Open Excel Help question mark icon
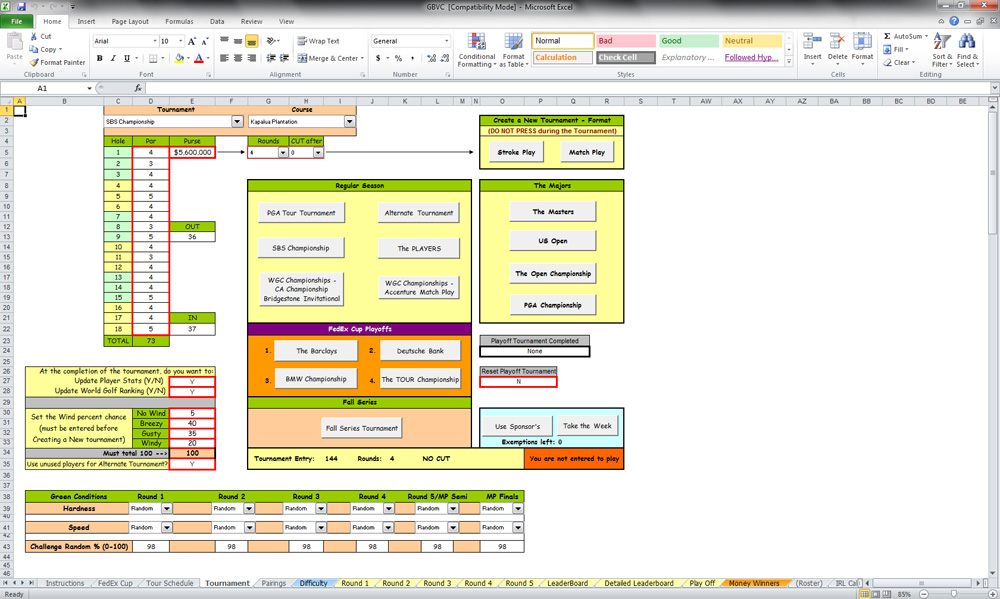1000x599 pixels. pos(954,21)
